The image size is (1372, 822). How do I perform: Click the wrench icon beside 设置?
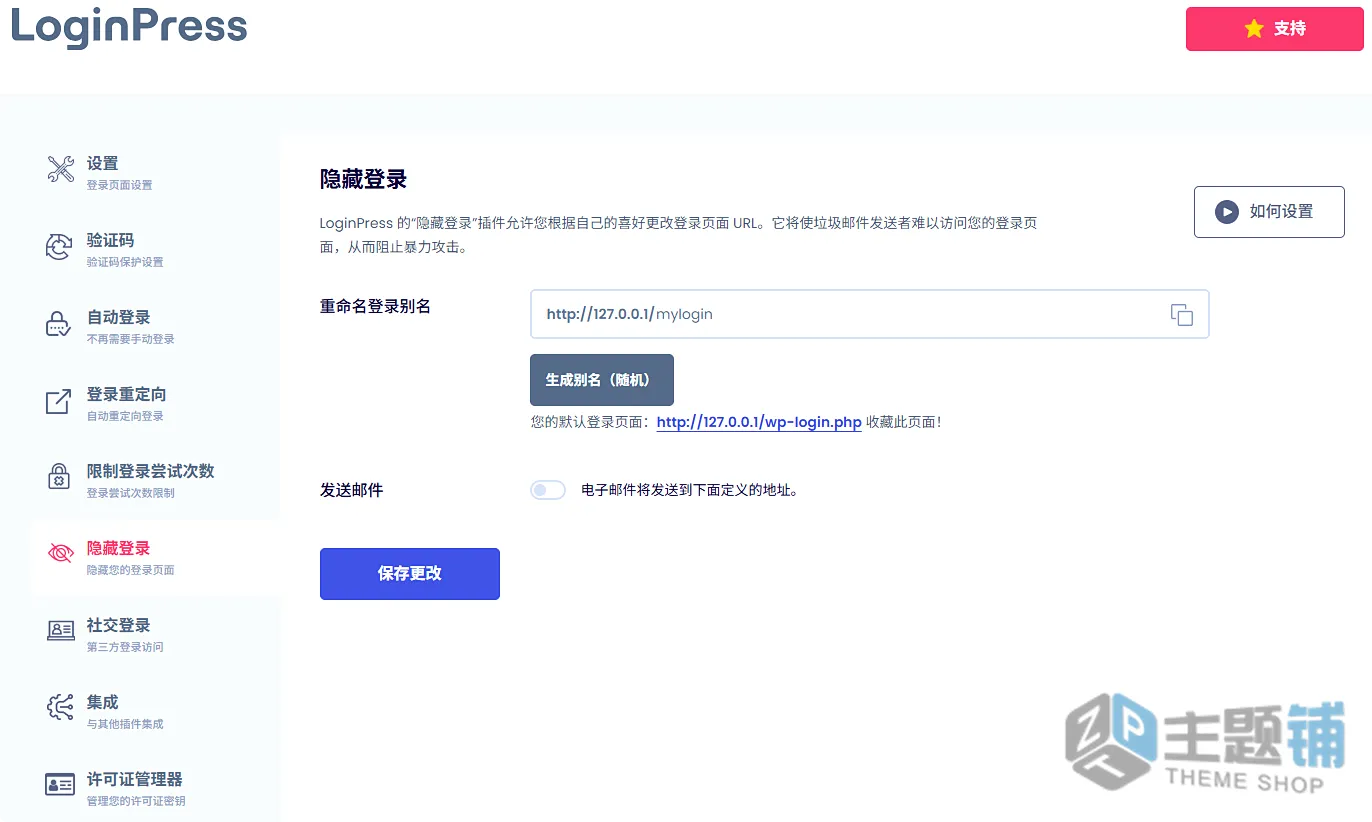60,169
